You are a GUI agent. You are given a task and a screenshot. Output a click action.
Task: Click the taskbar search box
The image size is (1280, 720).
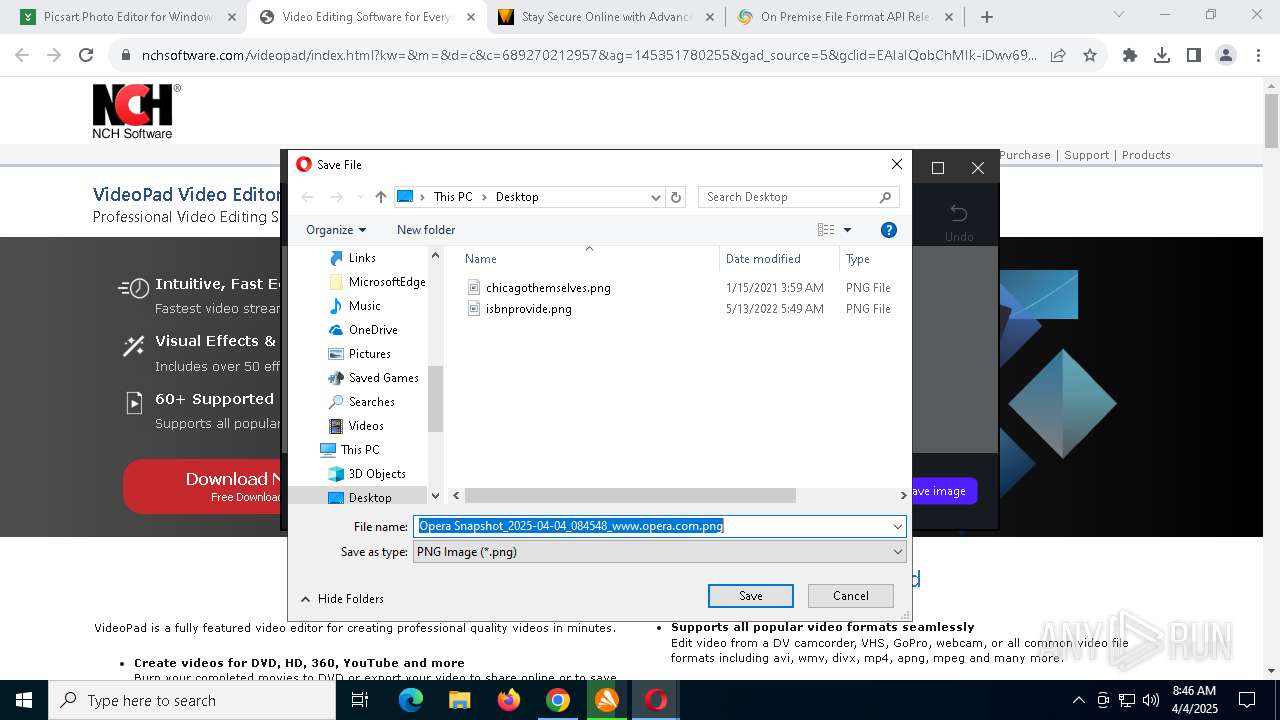(x=192, y=700)
